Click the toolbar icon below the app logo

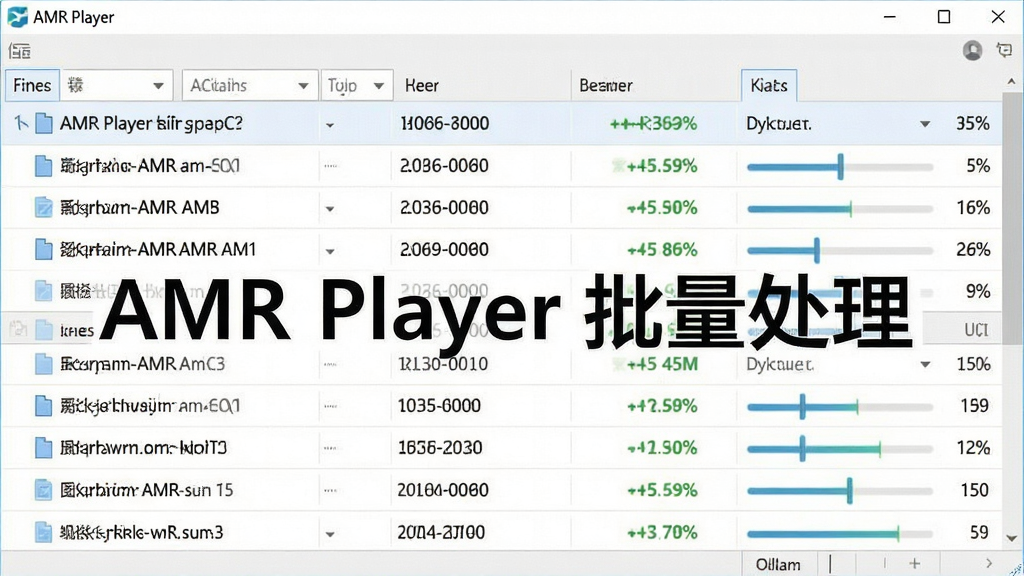[x=20, y=51]
